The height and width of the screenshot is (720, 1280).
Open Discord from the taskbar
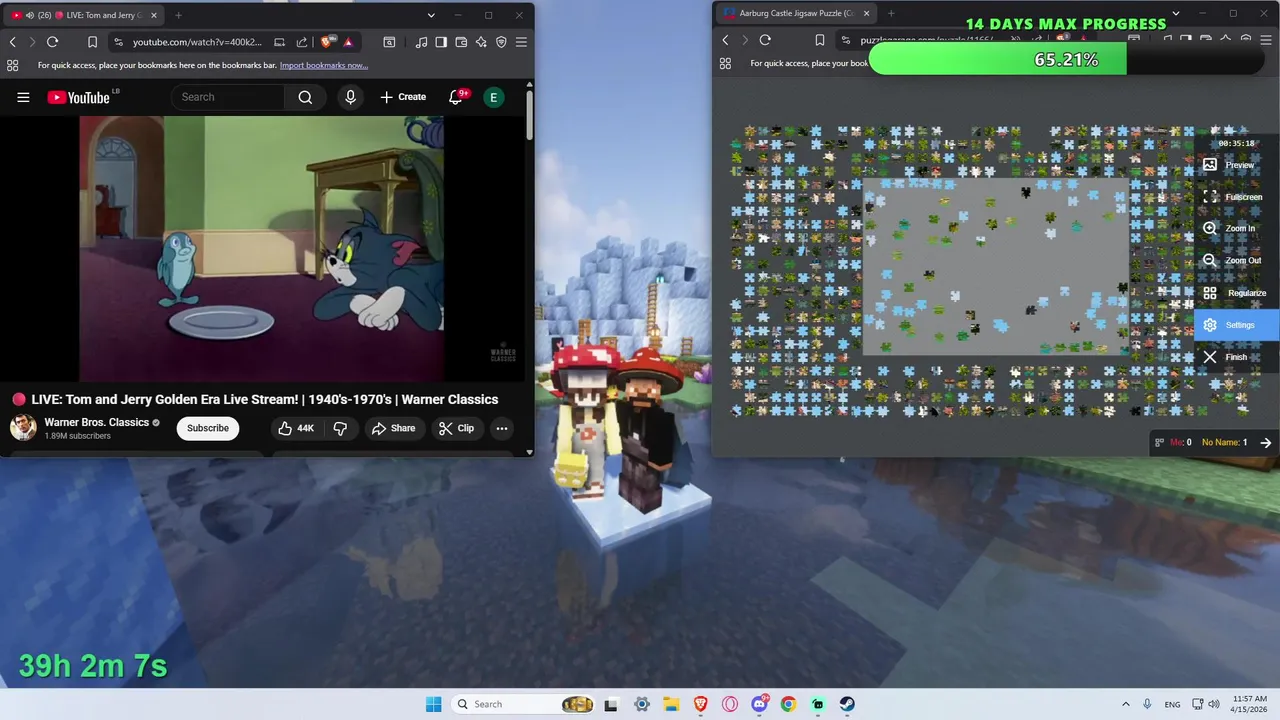point(759,704)
